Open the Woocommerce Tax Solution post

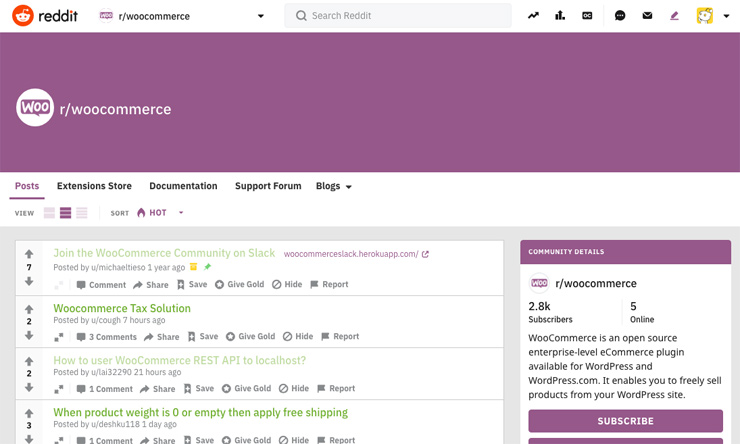click(122, 308)
